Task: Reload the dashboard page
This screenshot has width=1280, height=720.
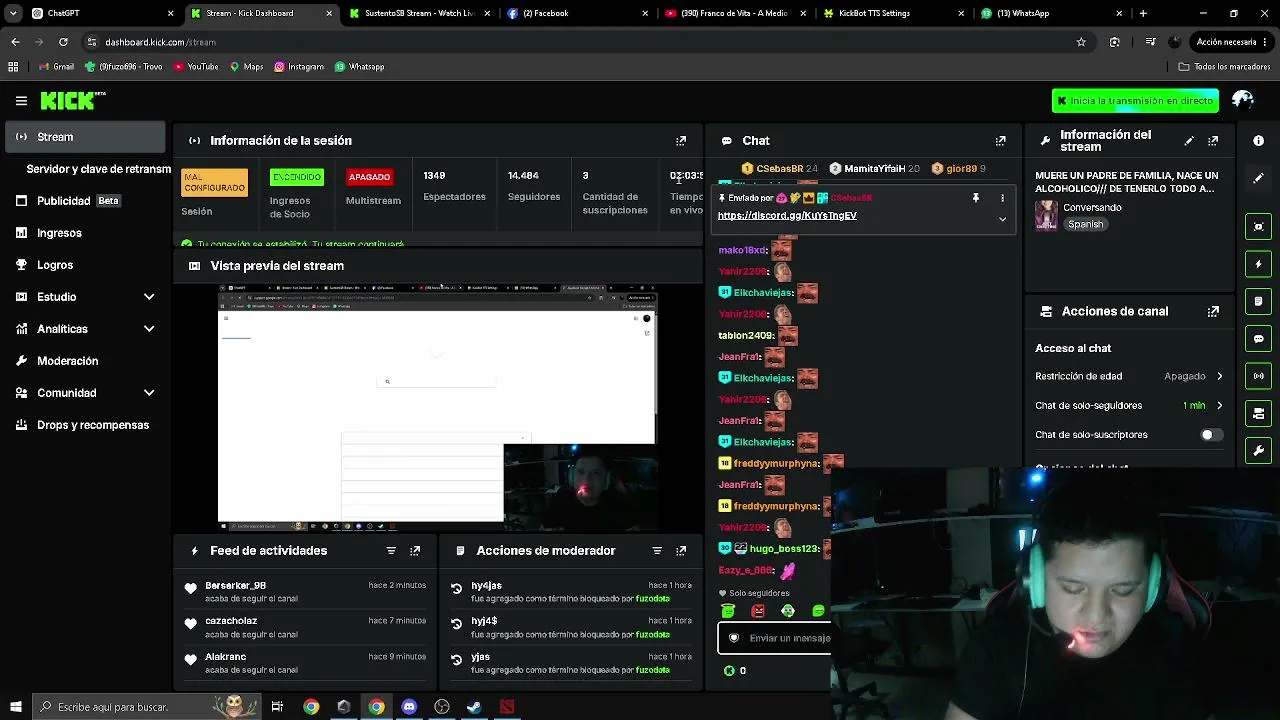Action: click(x=63, y=42)
